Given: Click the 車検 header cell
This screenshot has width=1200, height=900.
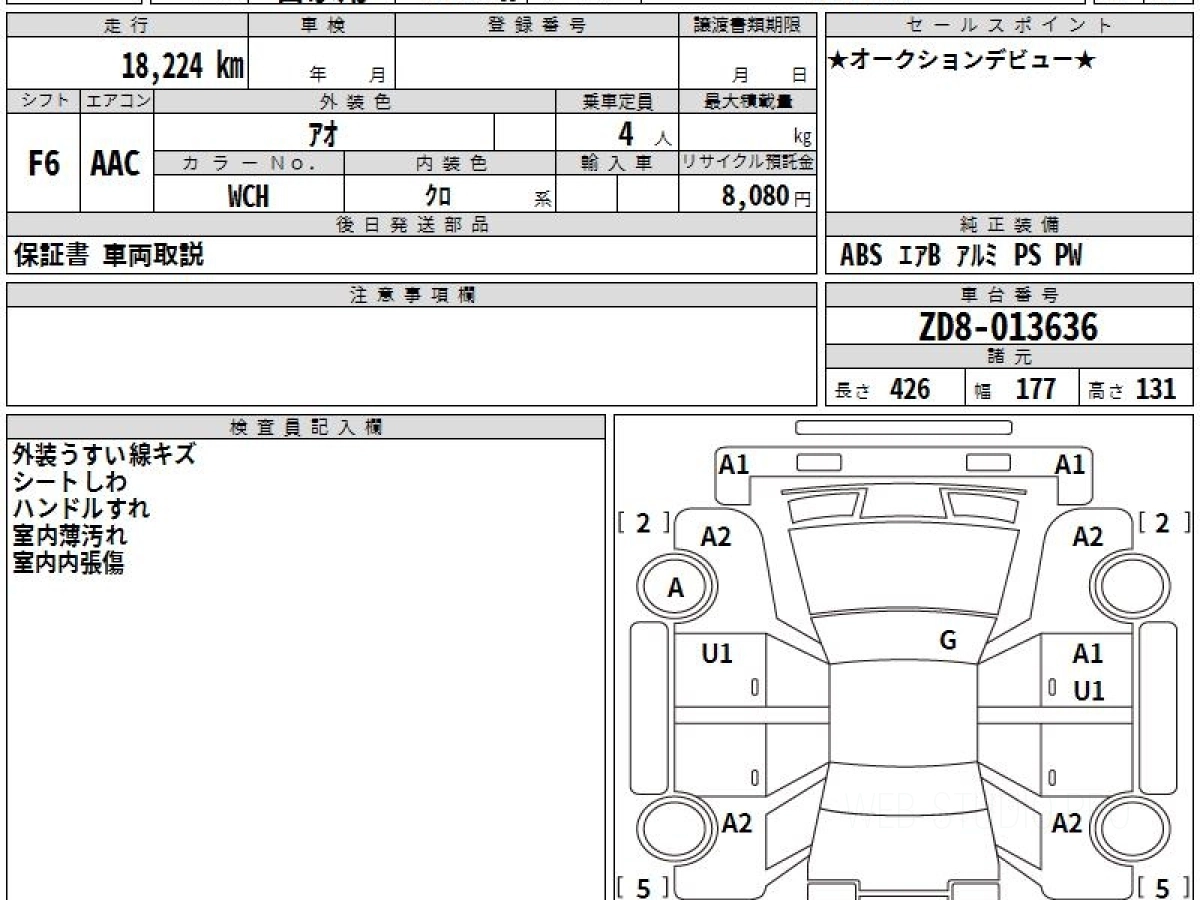Looking at the screenshot, I should click(x=322, y=26).
